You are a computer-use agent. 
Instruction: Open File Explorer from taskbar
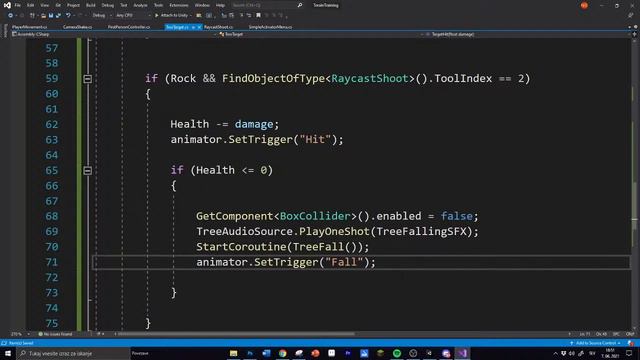(233, 353)
